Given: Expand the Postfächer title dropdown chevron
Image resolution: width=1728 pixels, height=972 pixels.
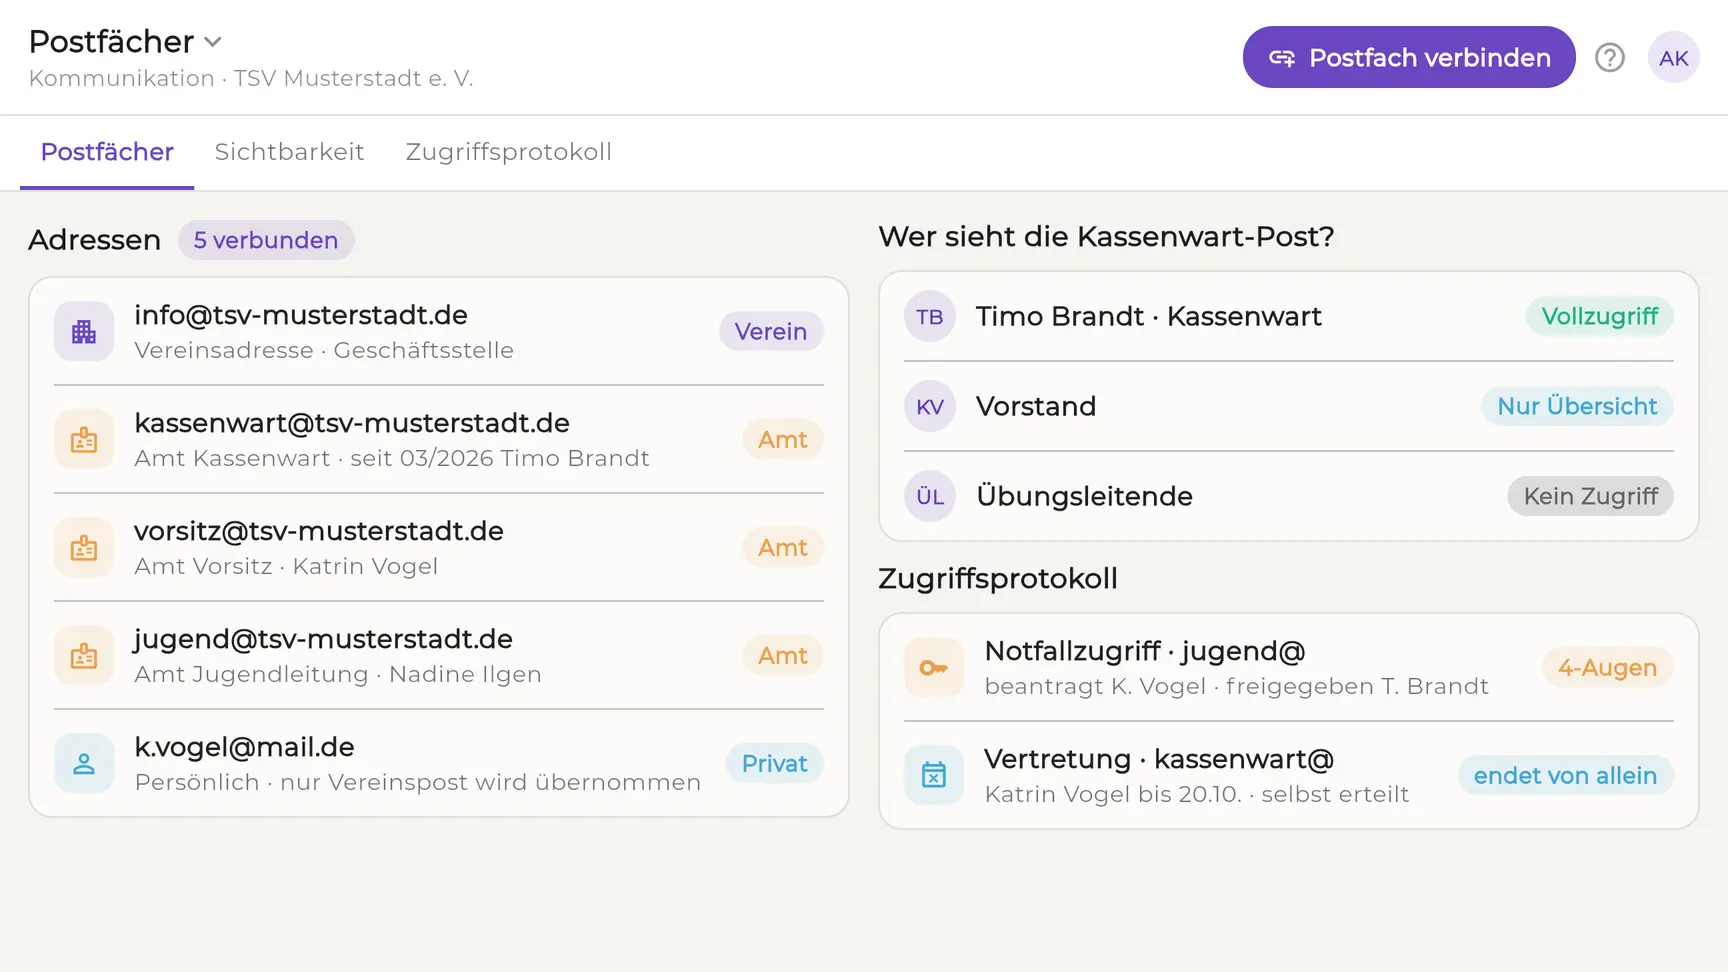Looking at the screenshot, I should [x=212, y=42].
